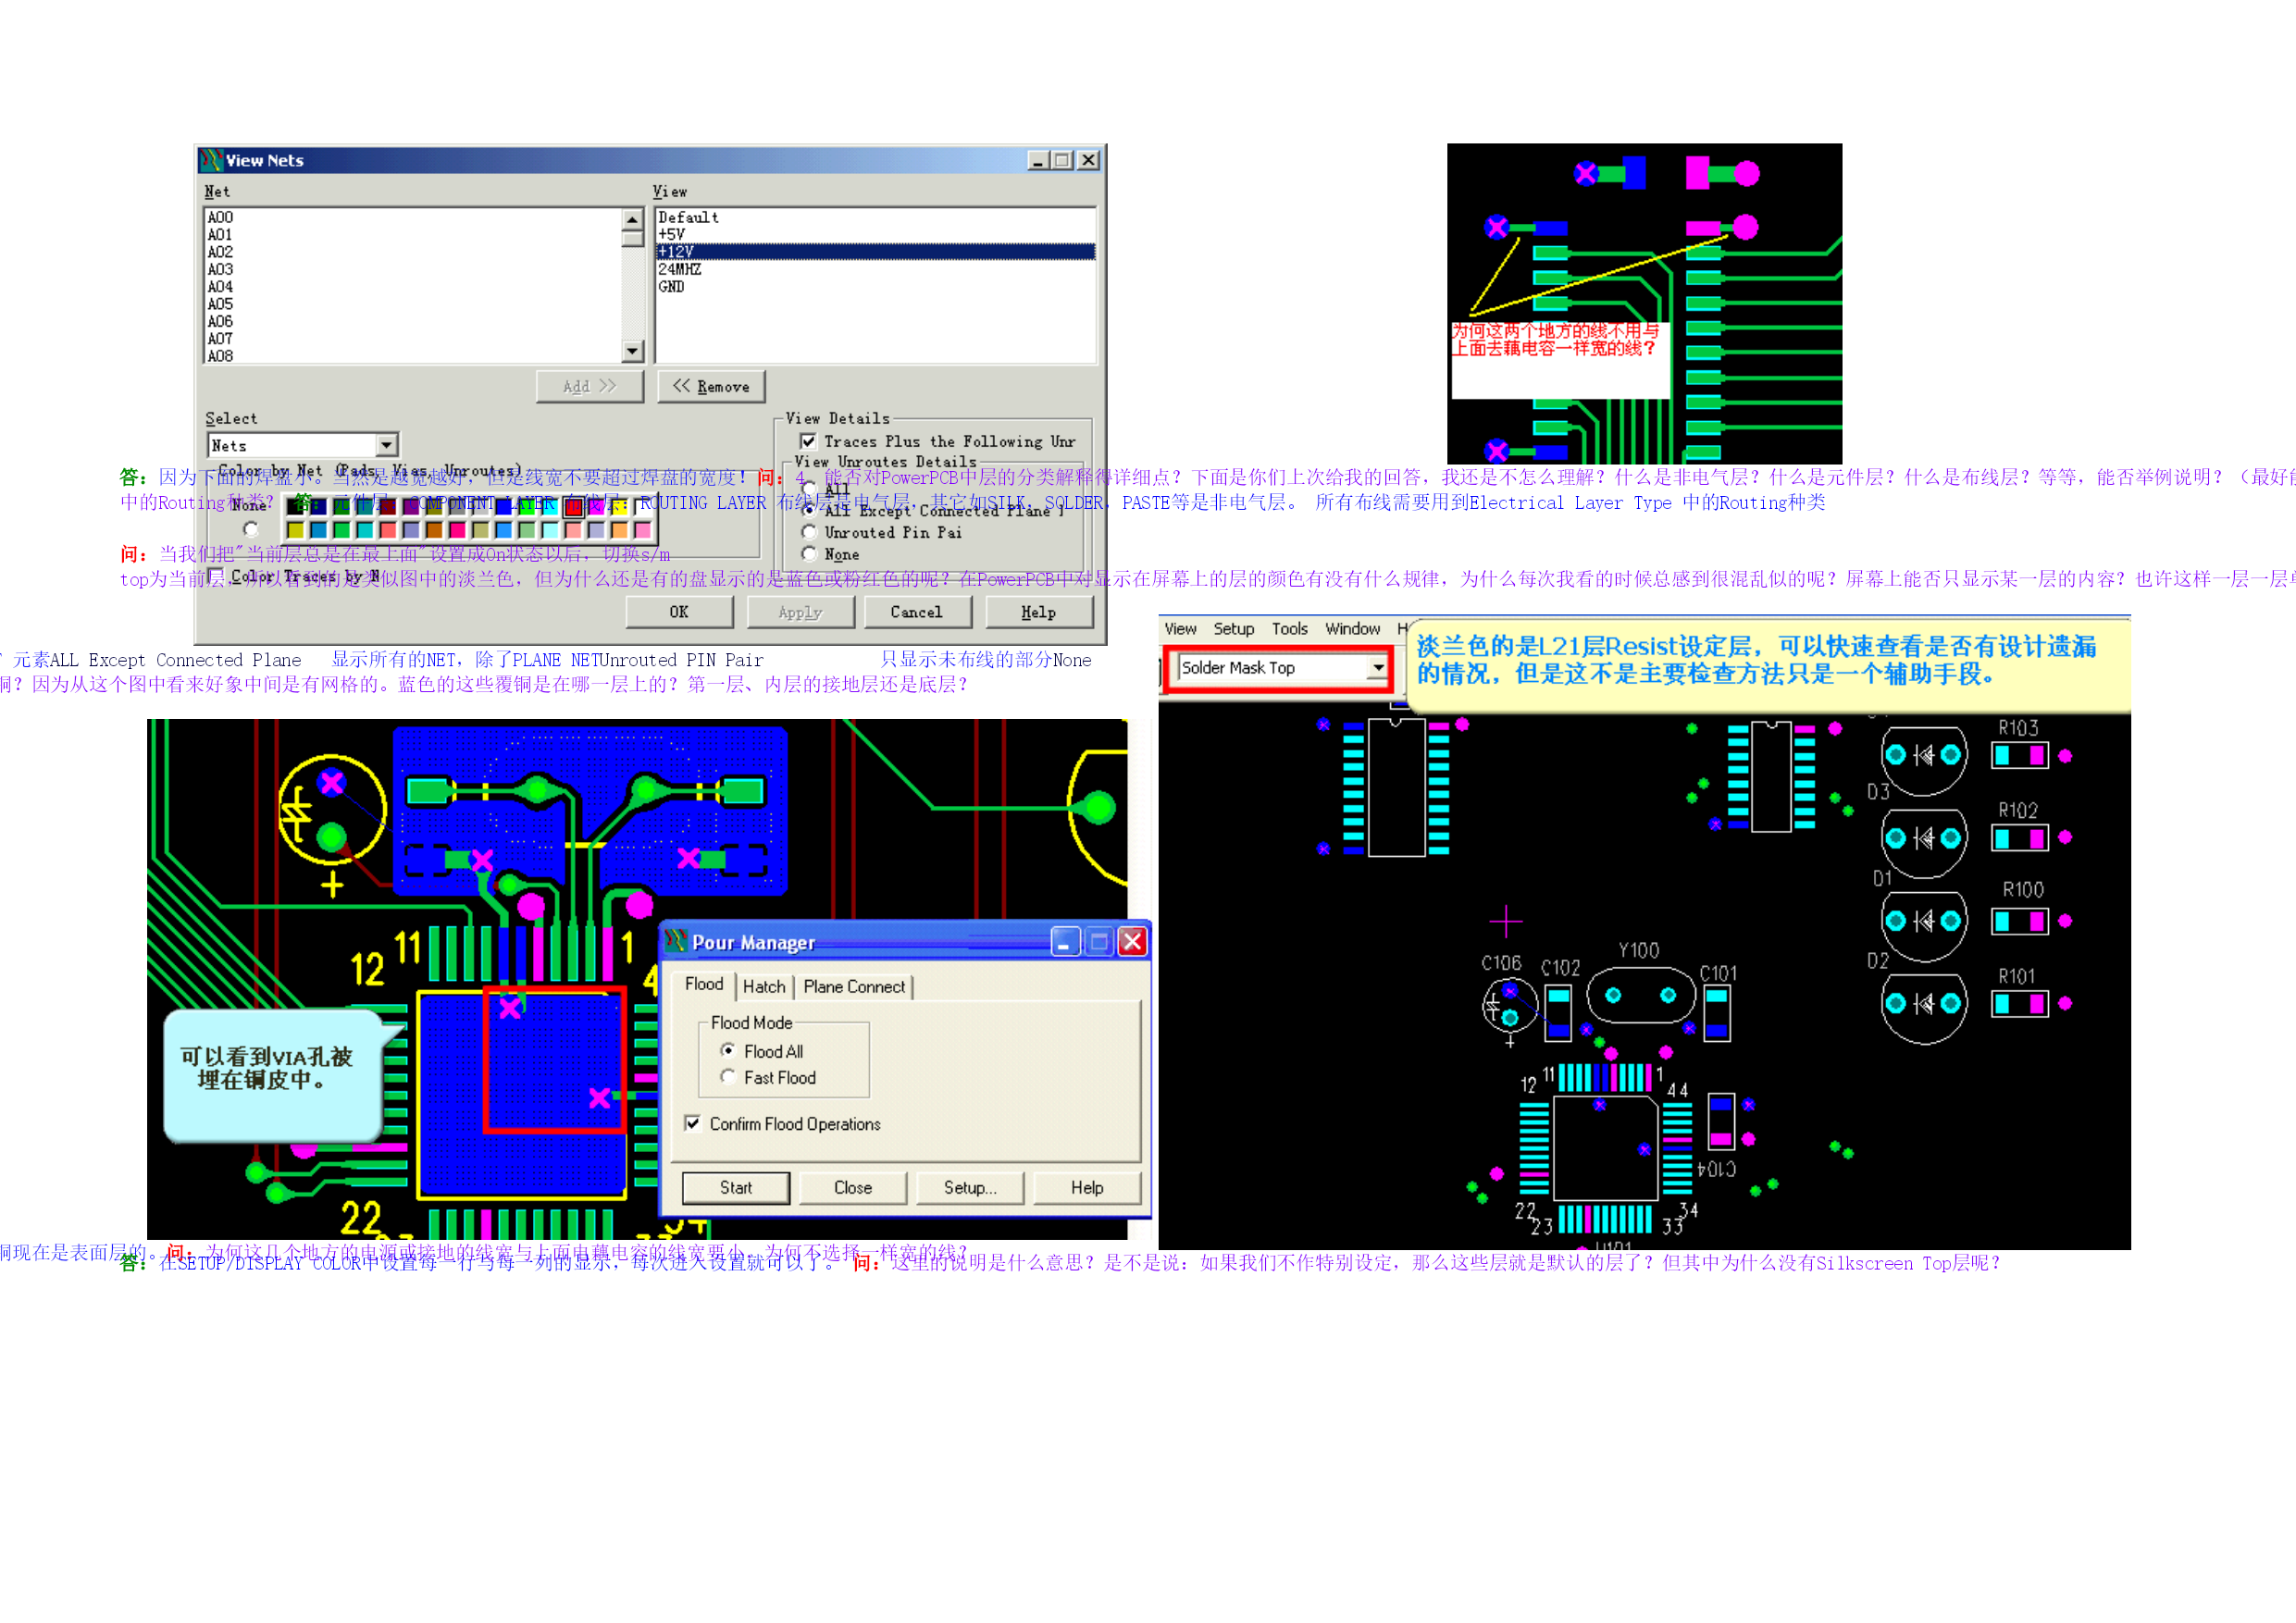Click the R103 resistor footprint on the PCB
This screenshot has width=2296, height=1623.
tap(2020, 756)
